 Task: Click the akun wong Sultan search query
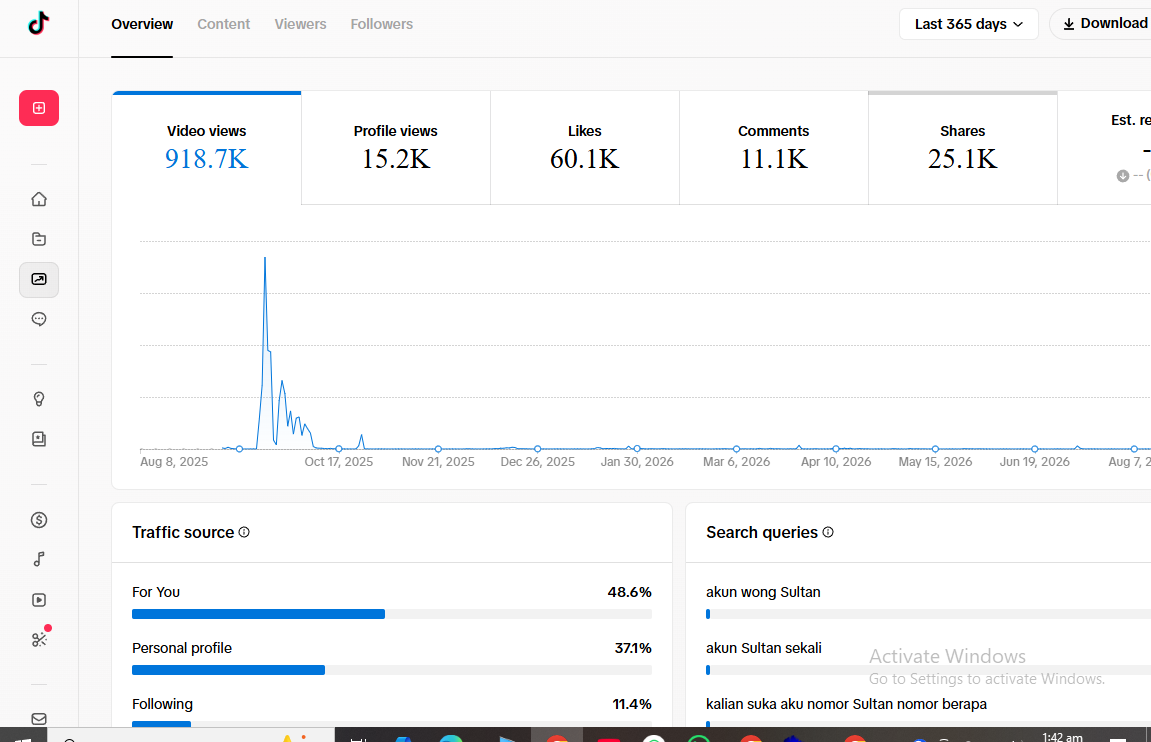tap(763, 592)
